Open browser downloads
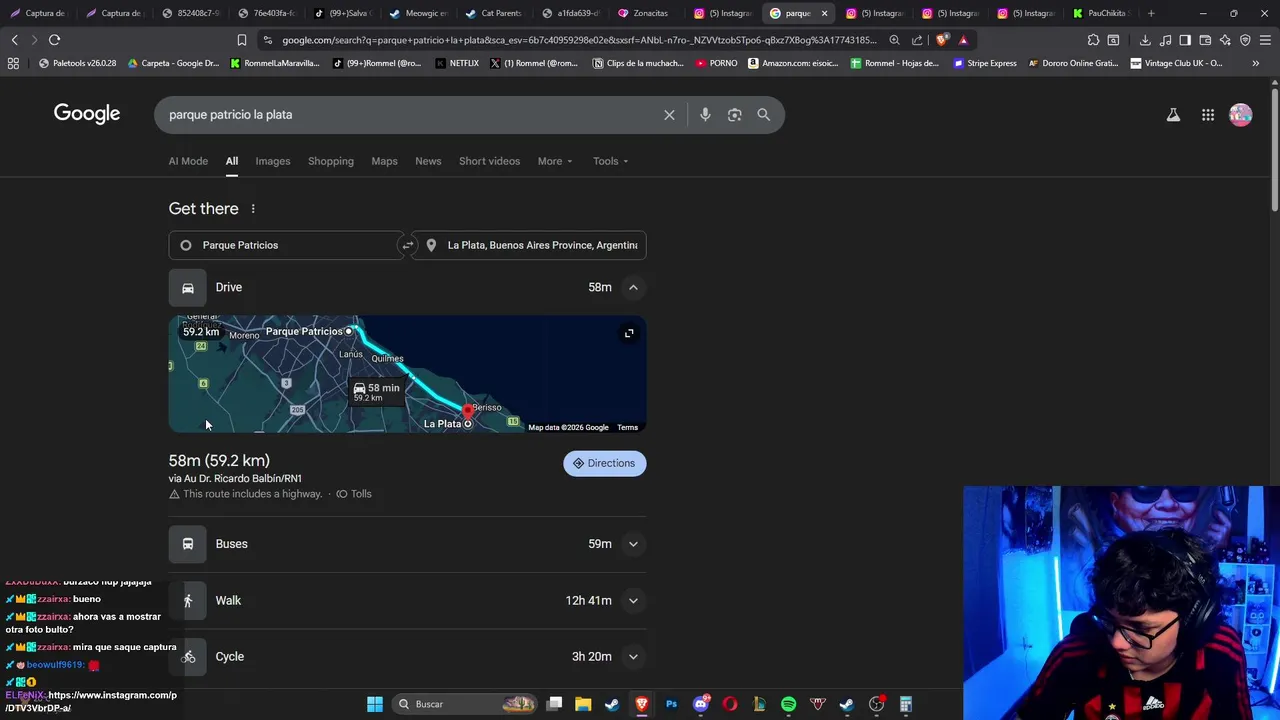The width and height of the screenshot is (1280, 720). [1145, 40]
